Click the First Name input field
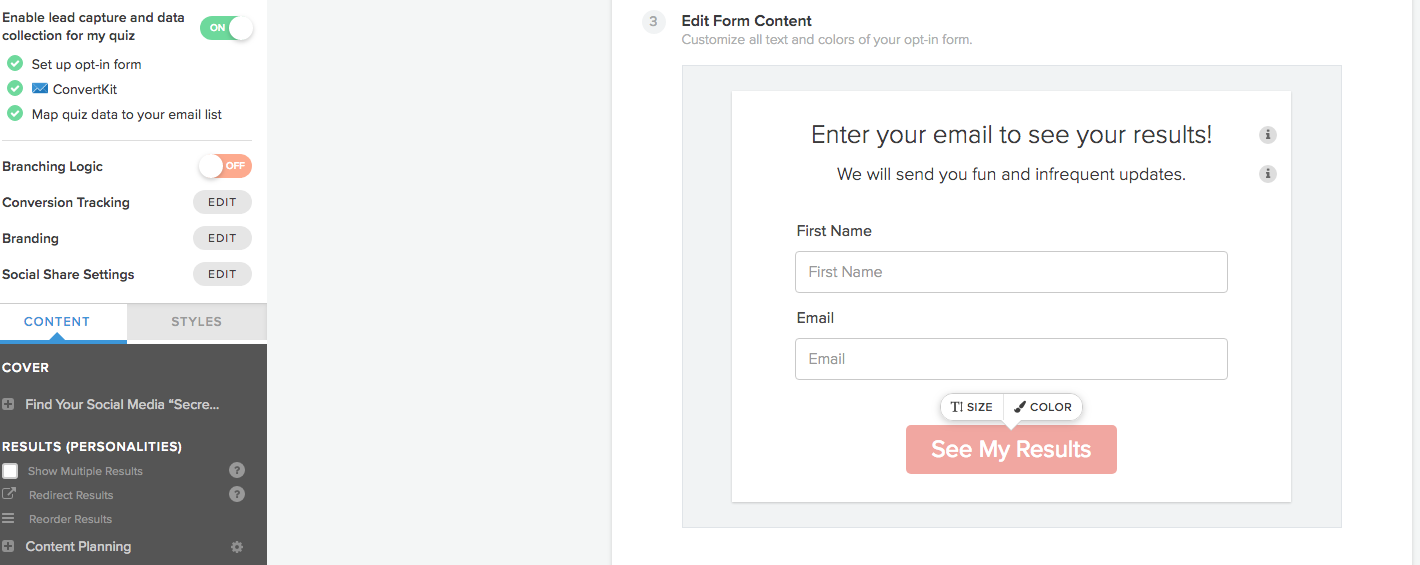This screenshot has width=1420, height=565. coord(1011,272)
